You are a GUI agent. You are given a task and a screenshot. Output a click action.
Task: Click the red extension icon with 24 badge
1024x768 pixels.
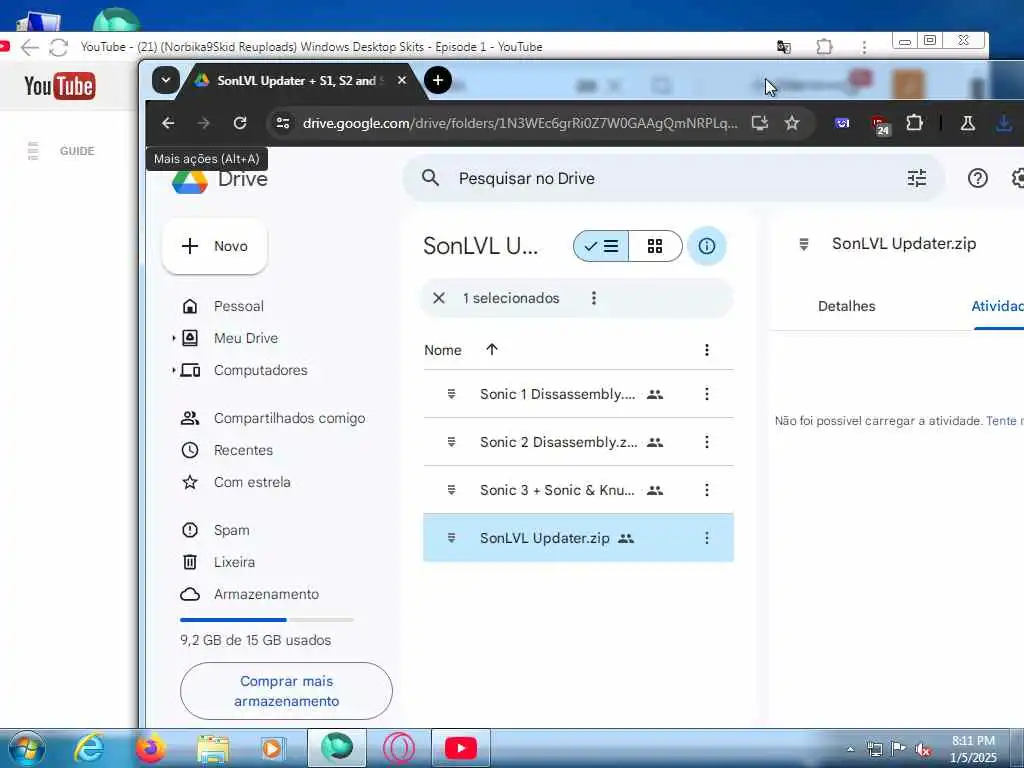pos(879,125)
